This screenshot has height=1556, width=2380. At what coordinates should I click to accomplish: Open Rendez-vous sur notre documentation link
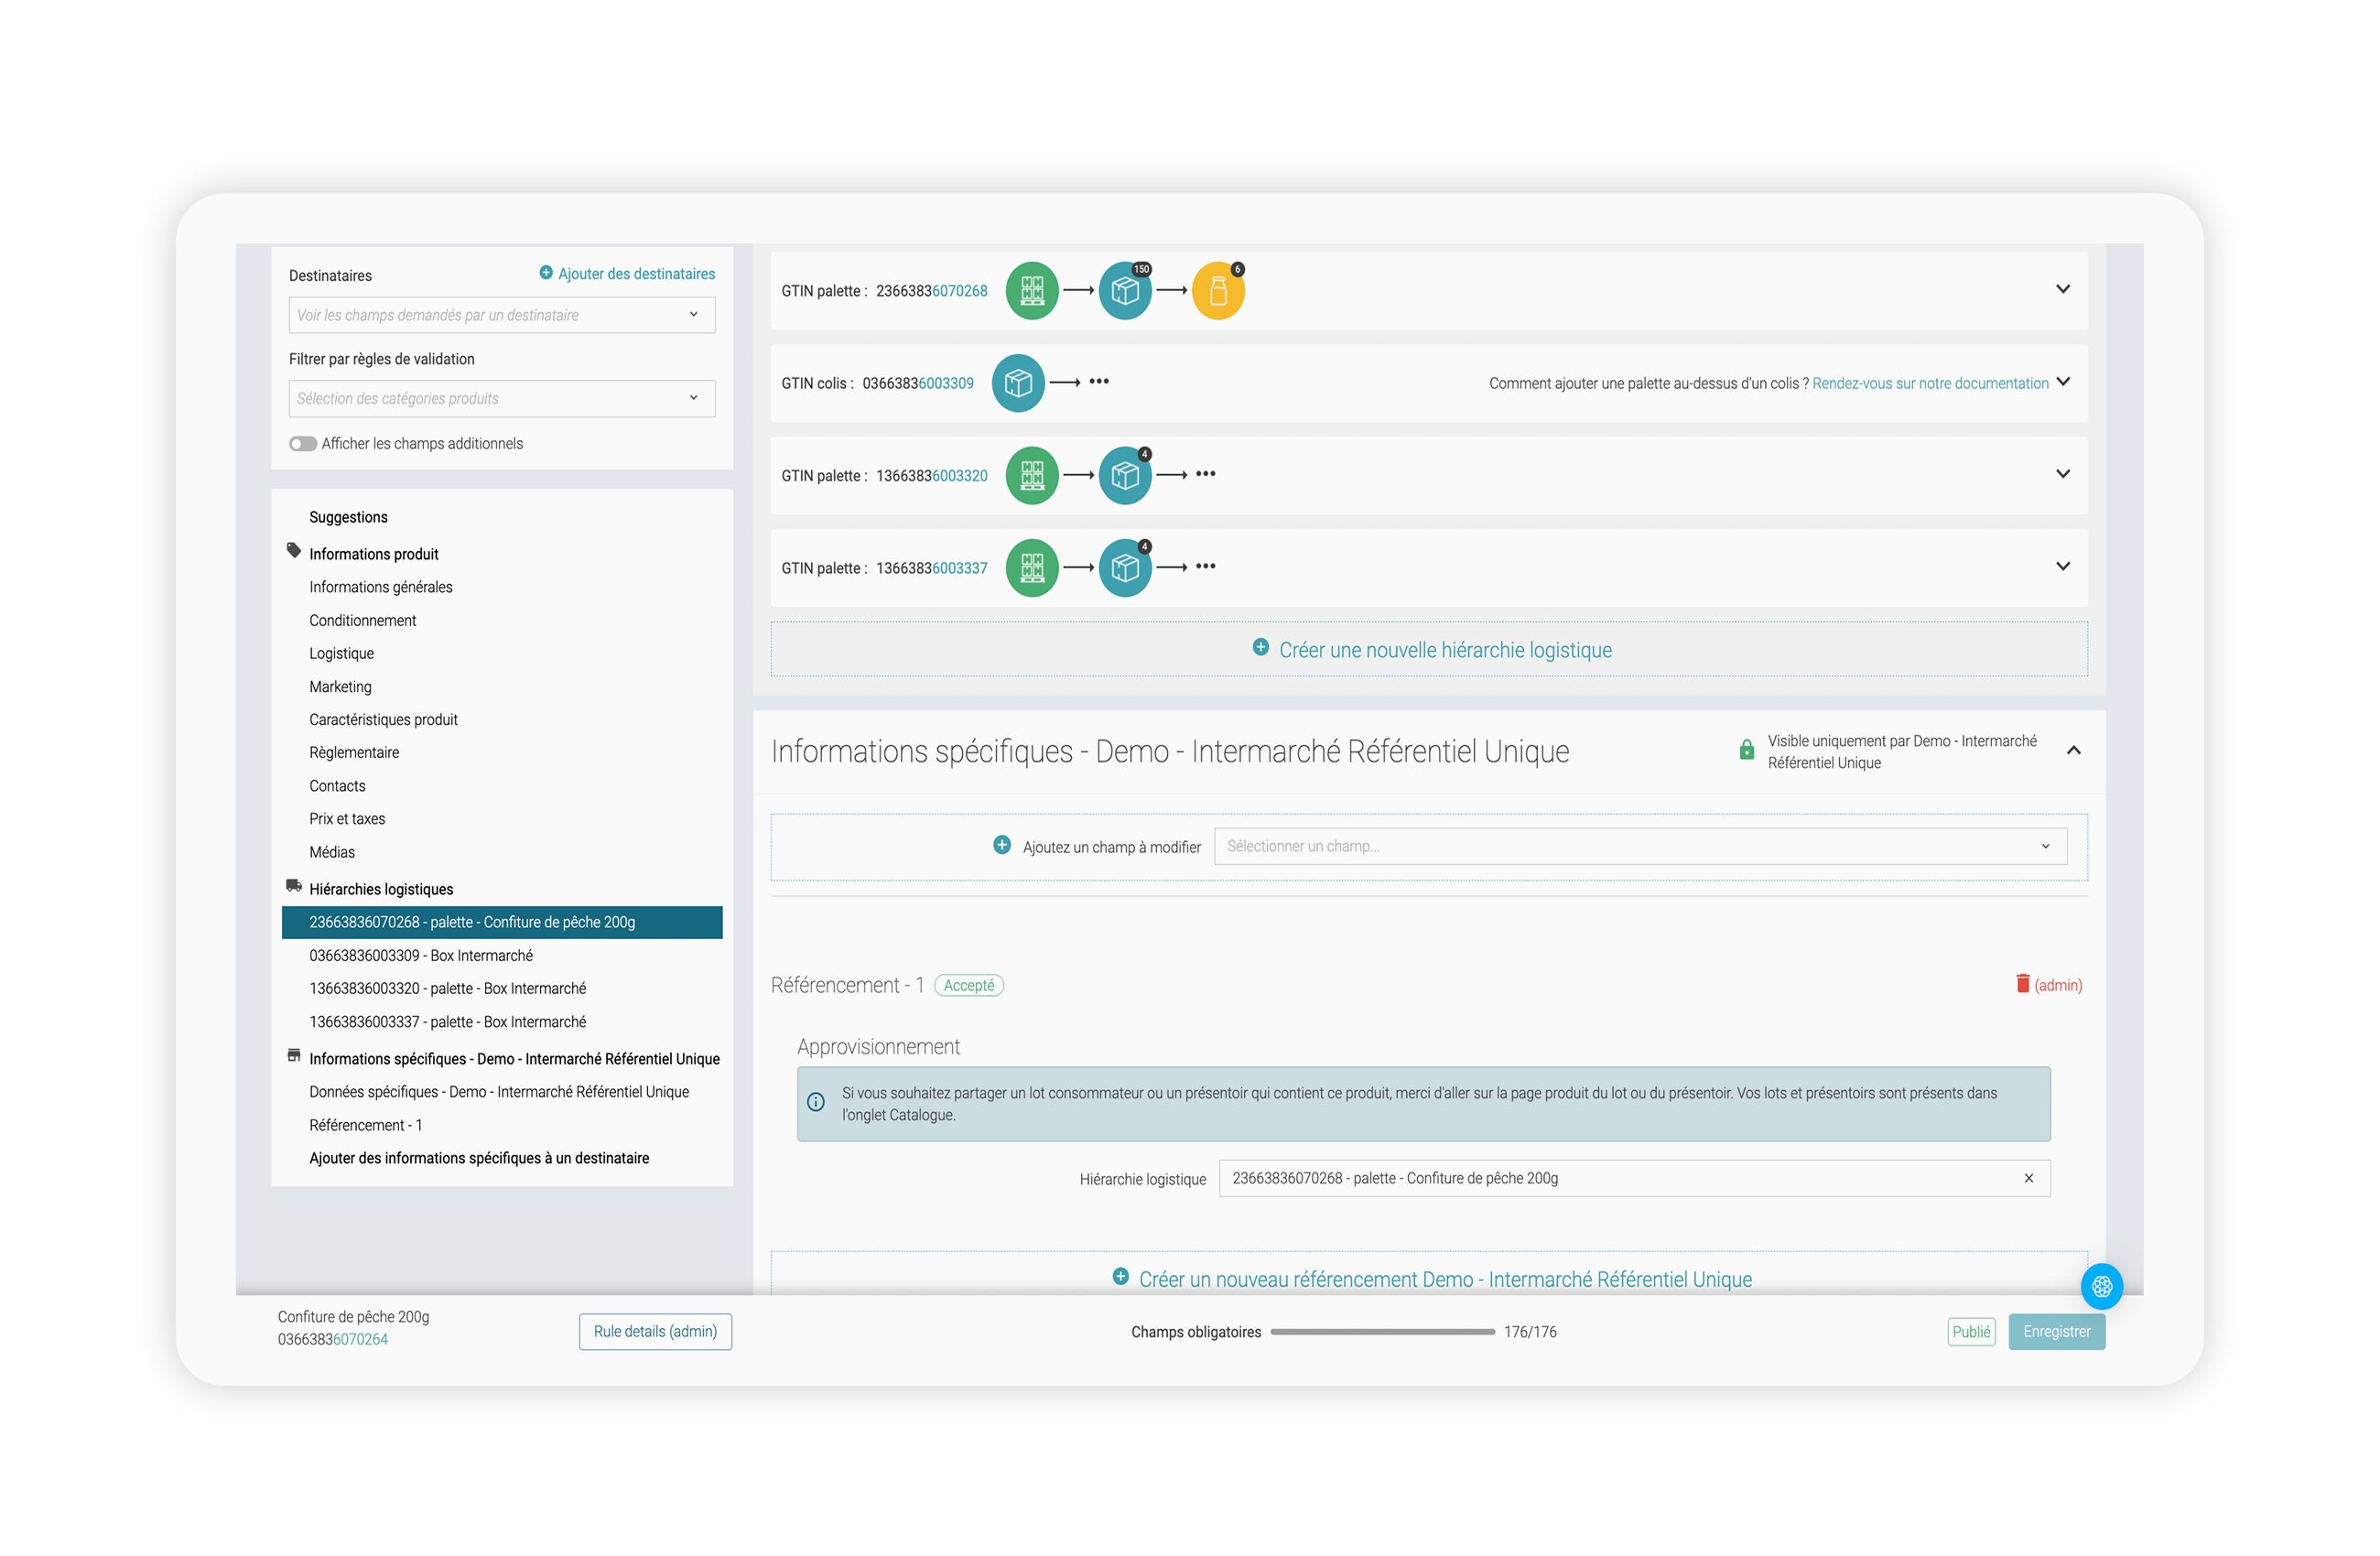pyautogui.click(x=1930, y=383)
